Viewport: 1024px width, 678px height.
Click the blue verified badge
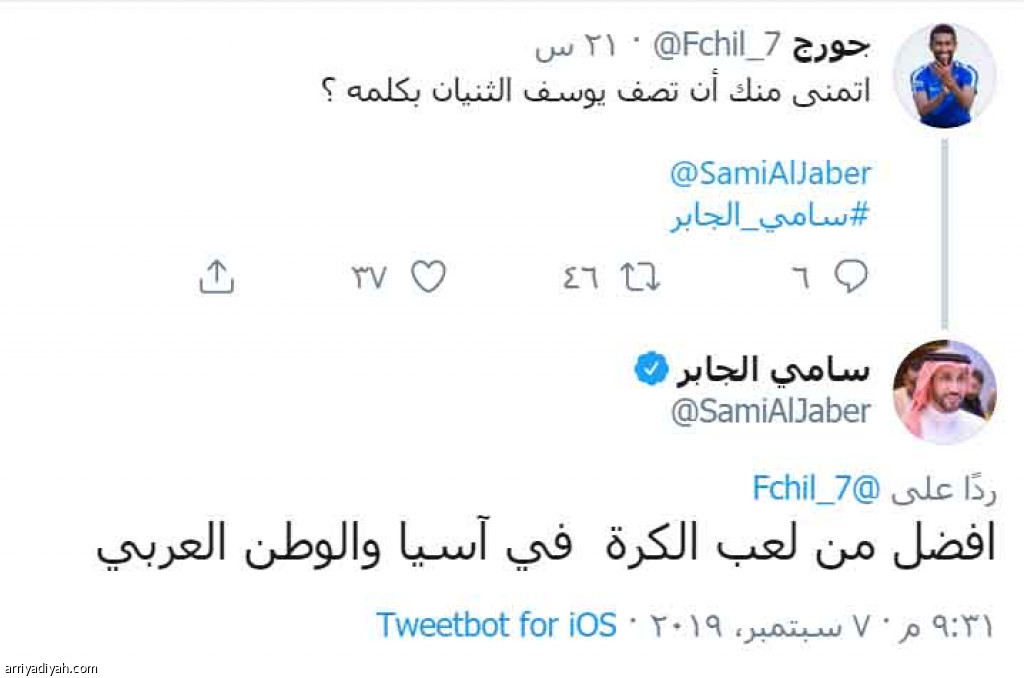[x=651, y=369]
